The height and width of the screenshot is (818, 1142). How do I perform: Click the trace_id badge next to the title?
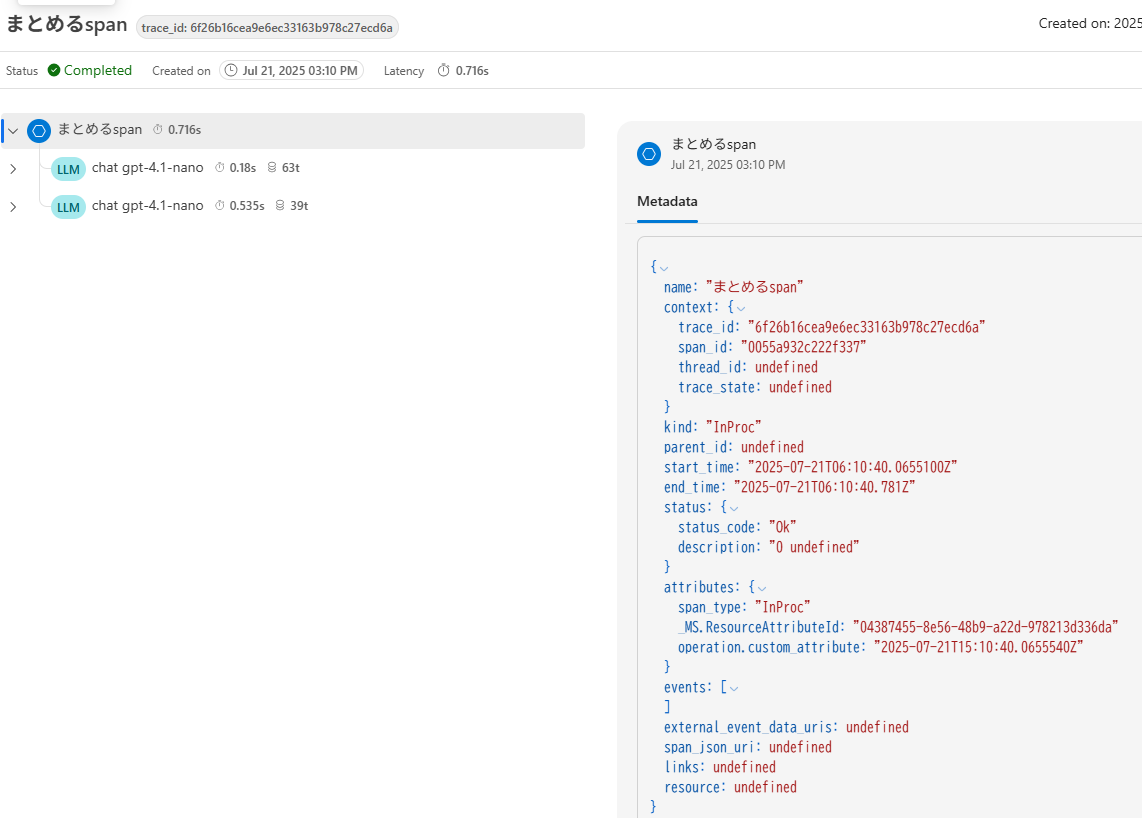[x=267, y=27]
